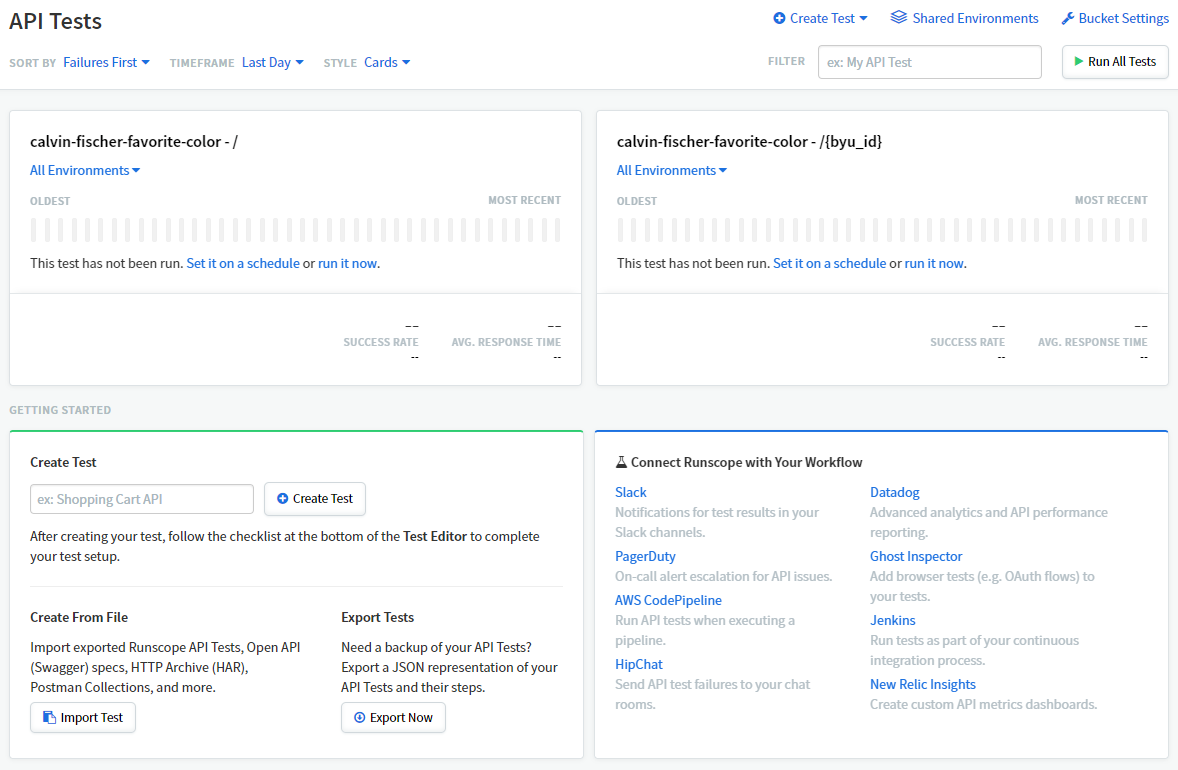Change Sort By from Failures First
Screen dimensions: 1178x770
[106, 62]
